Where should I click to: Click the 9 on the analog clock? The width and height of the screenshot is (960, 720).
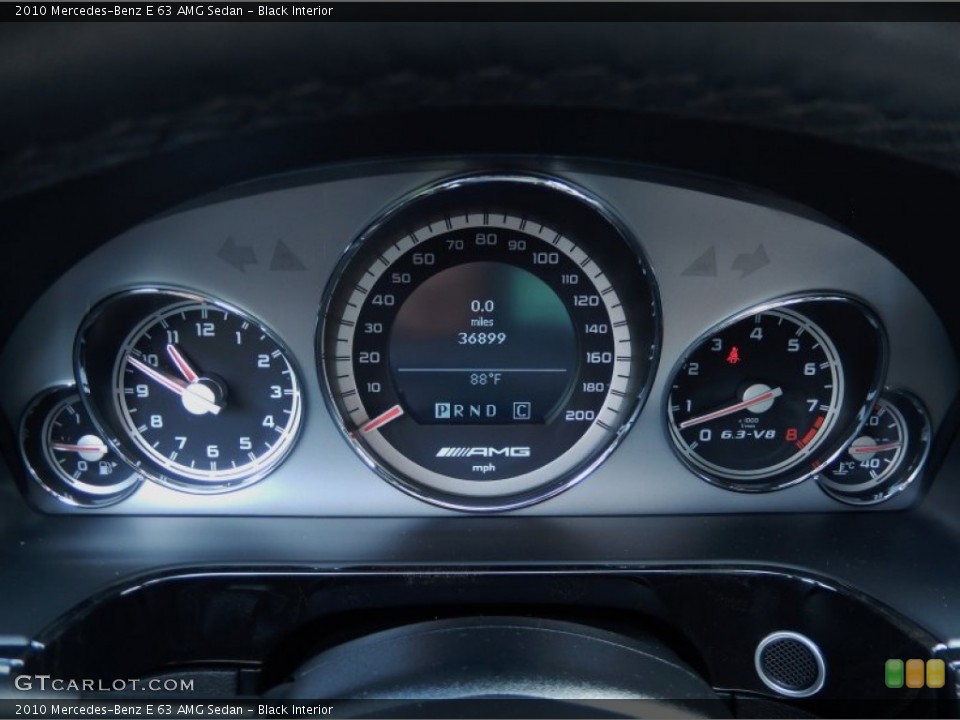tap(143, 391)
